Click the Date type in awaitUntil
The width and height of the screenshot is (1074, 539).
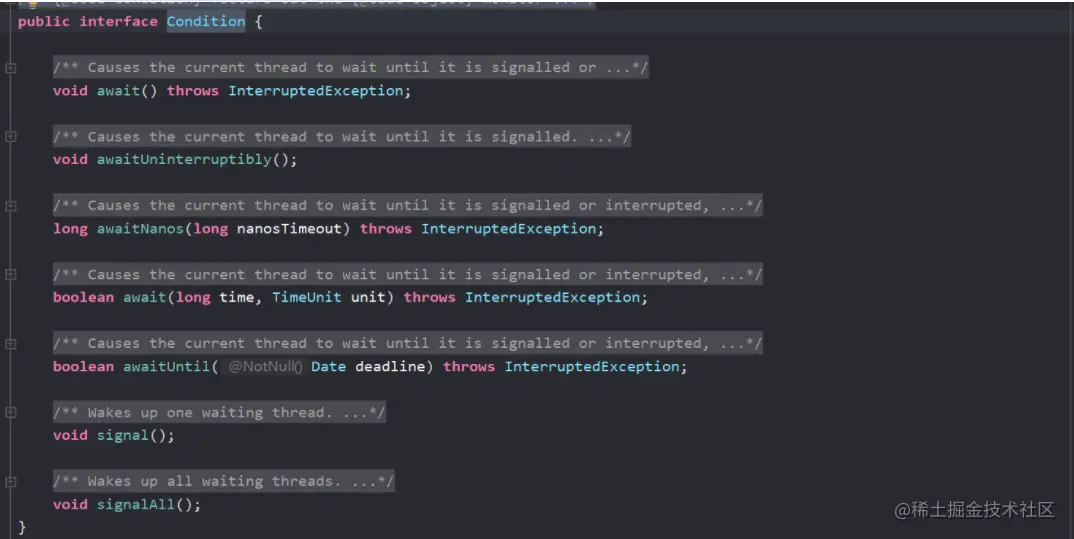click(328, 366)
